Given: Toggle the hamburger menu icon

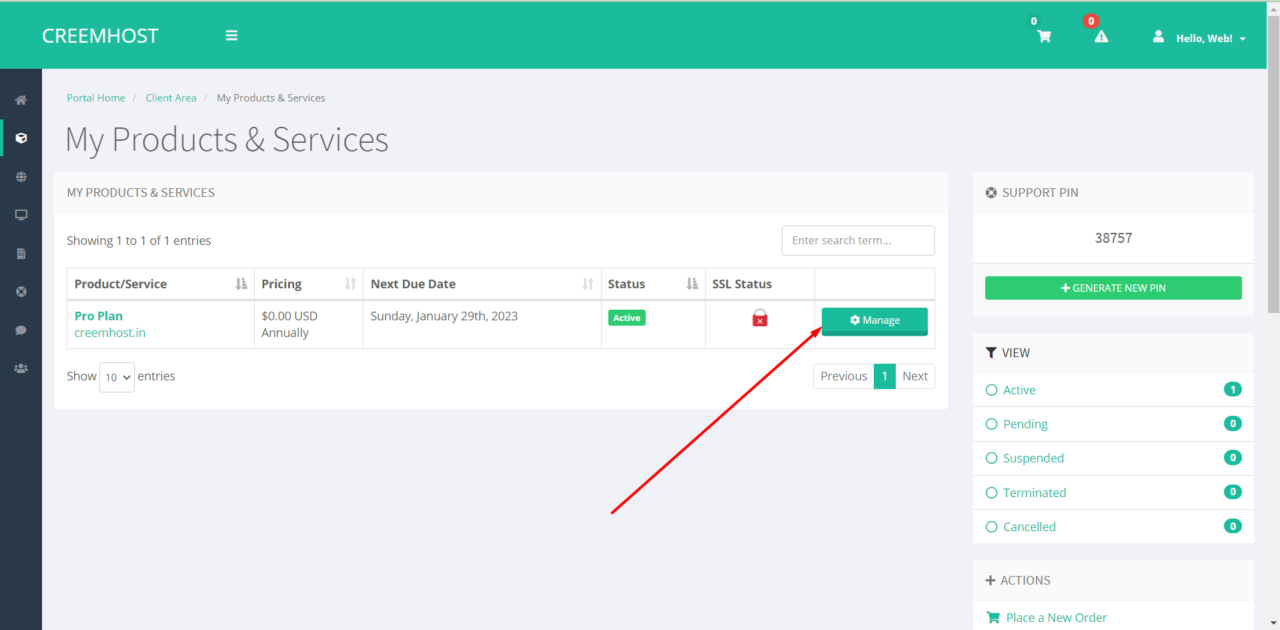Looking at the screenshot, I should tap(232, 35).
